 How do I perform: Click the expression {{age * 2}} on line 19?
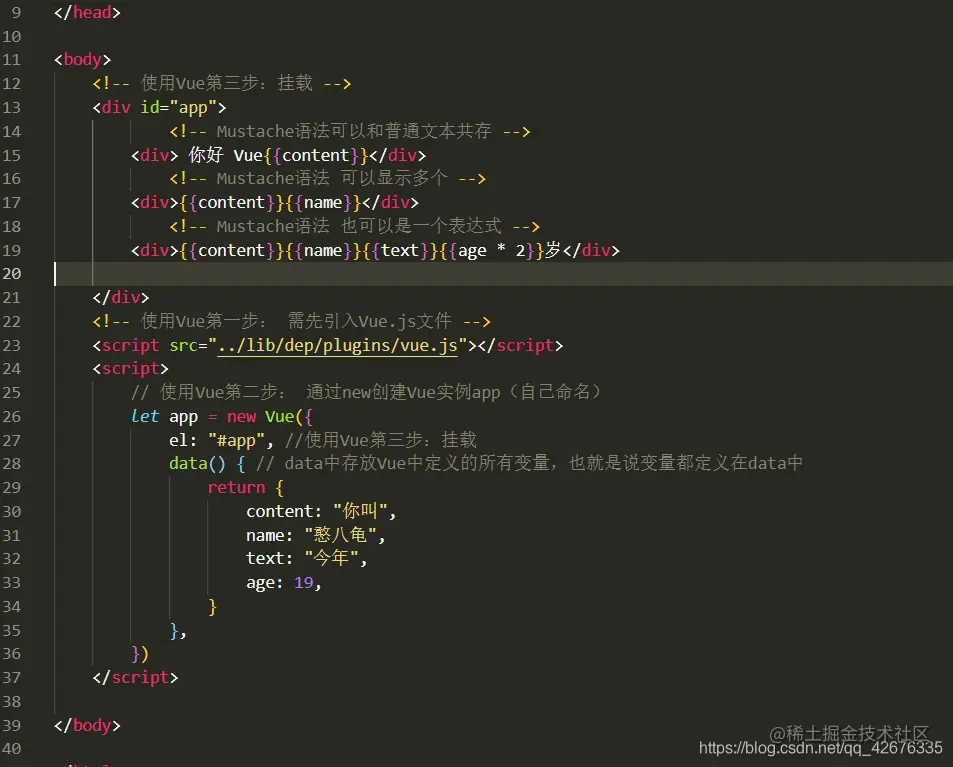click(x=492, y=250)
